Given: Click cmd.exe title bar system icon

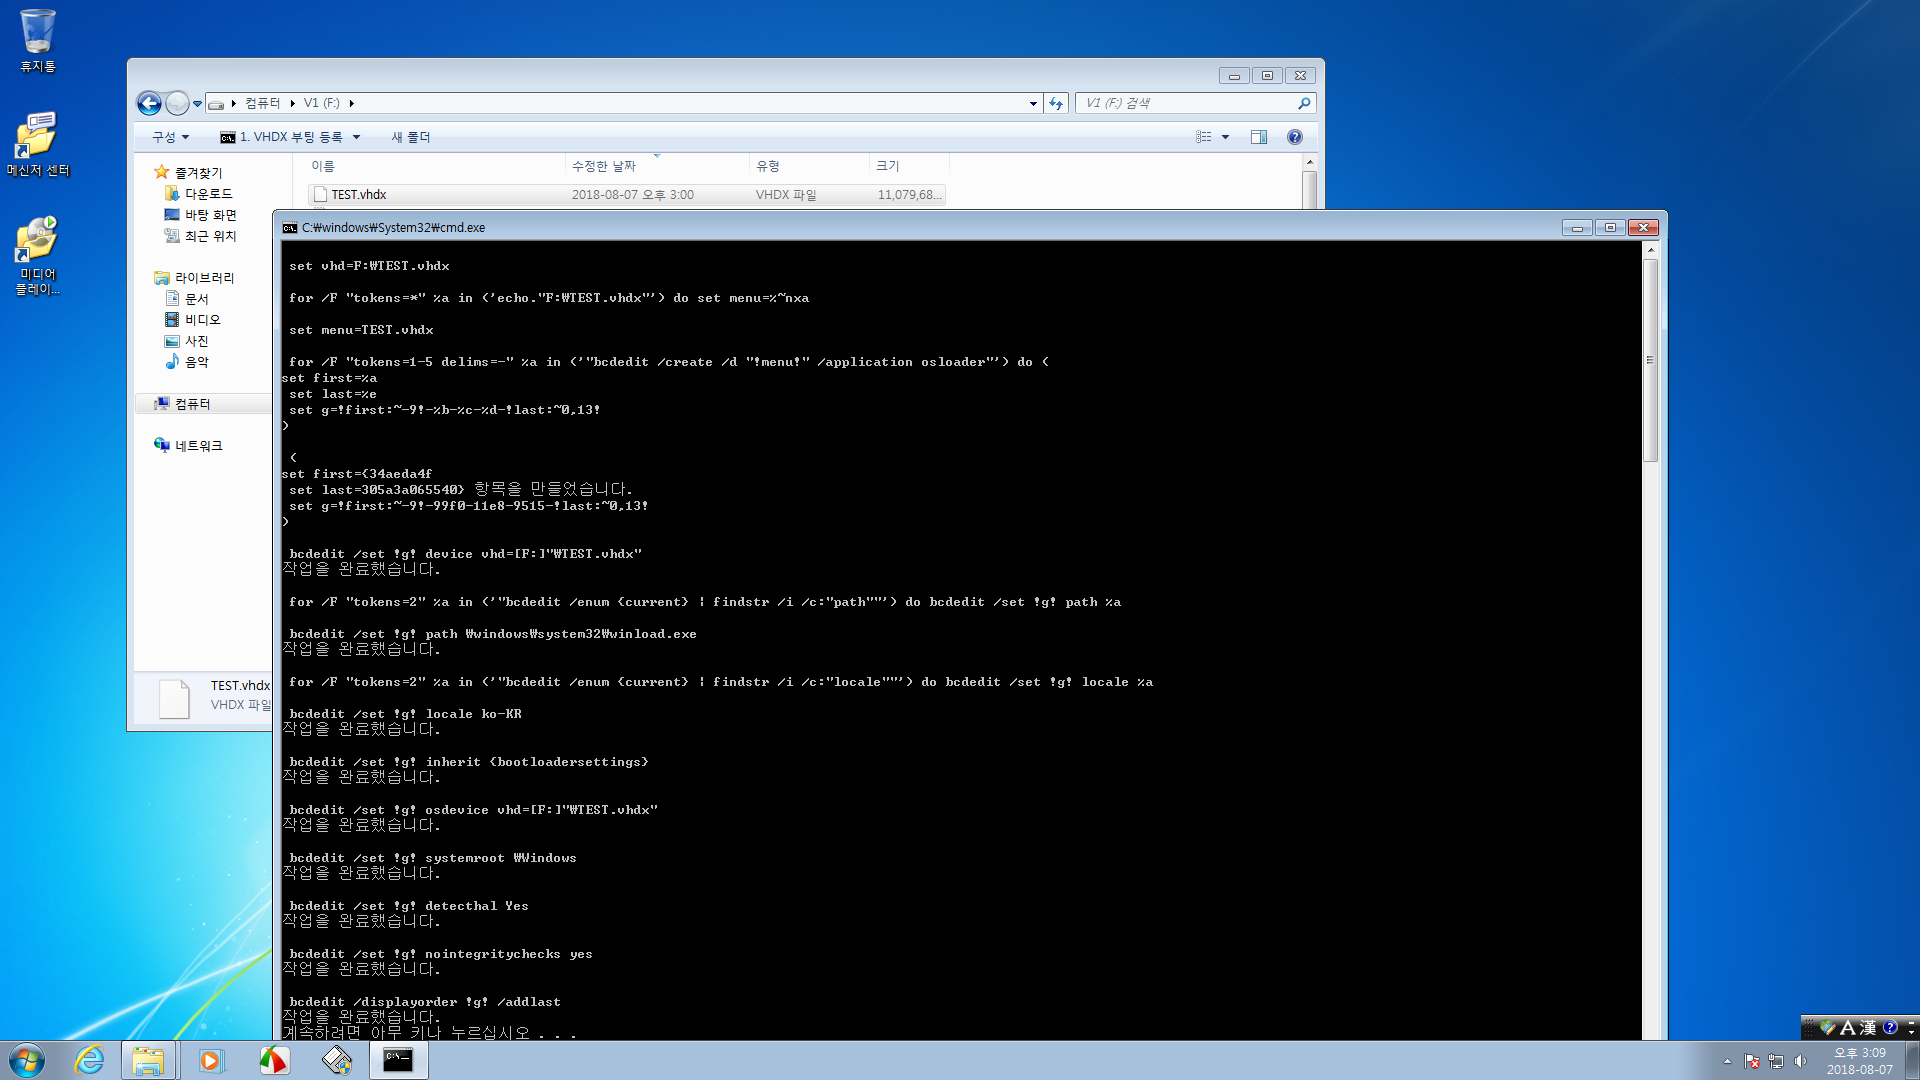Looking at the screenshot, I should (x=290, y=227).
